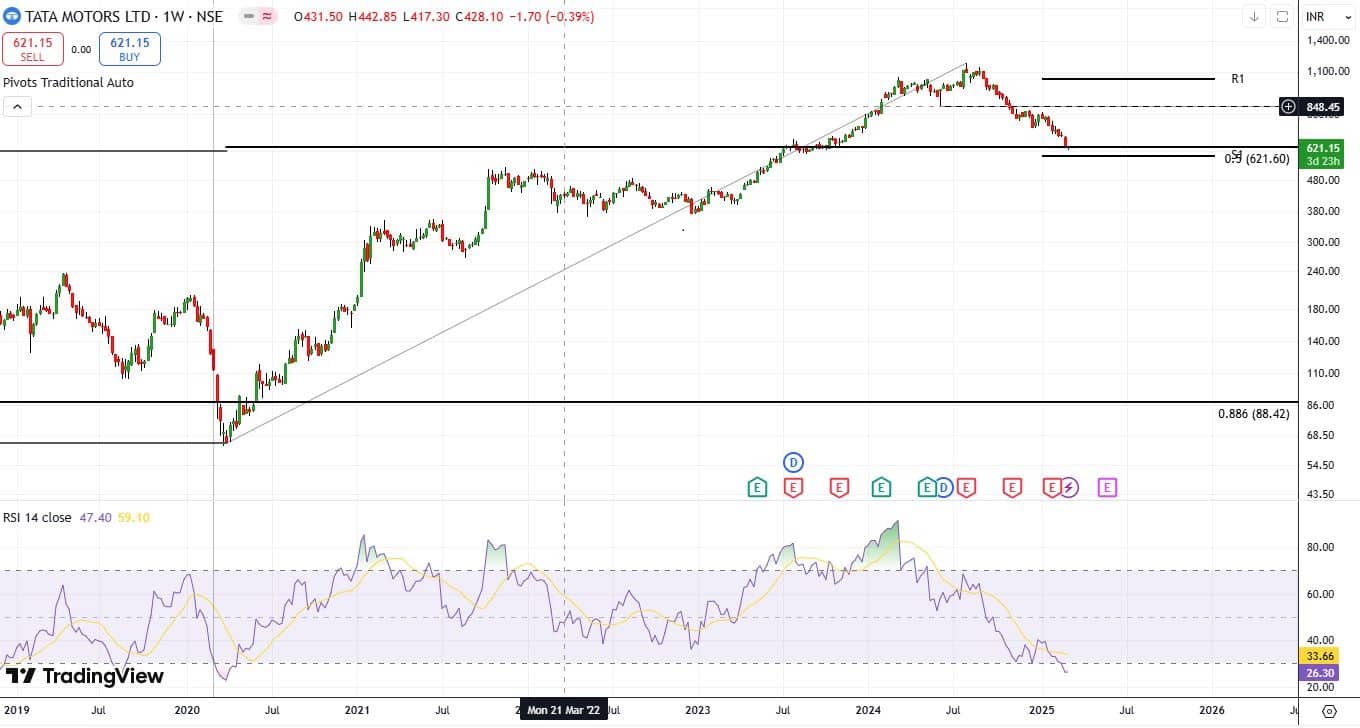1360x728 pixels.
Task: Click the Mon 21 Mar '22 date marker
Action: (x=565, y=710)
